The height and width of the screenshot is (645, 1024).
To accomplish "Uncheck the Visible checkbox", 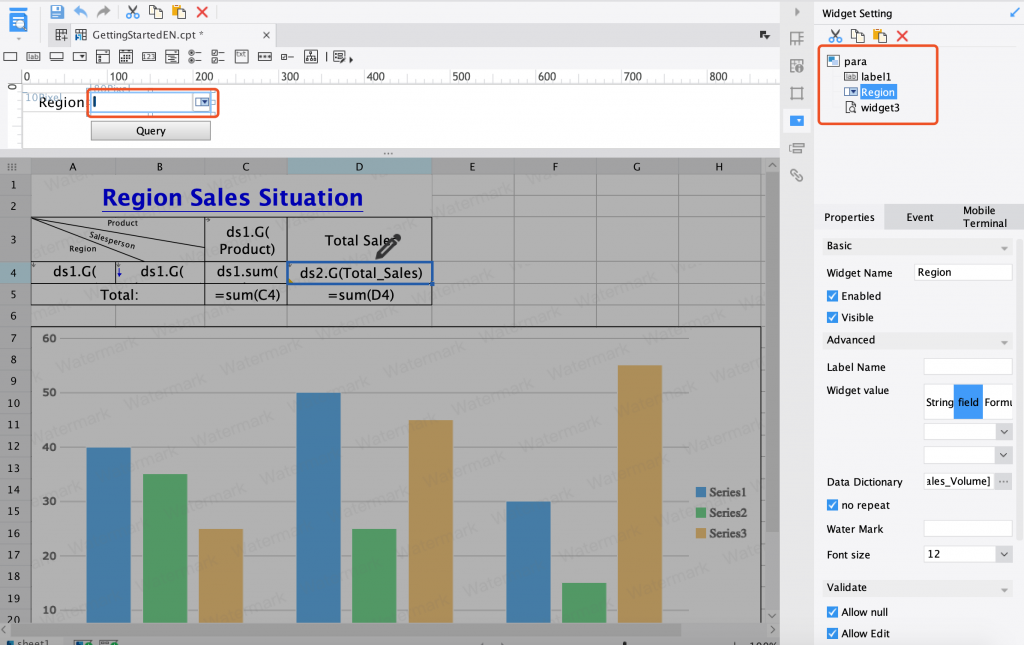I will [x=833, y=317].
